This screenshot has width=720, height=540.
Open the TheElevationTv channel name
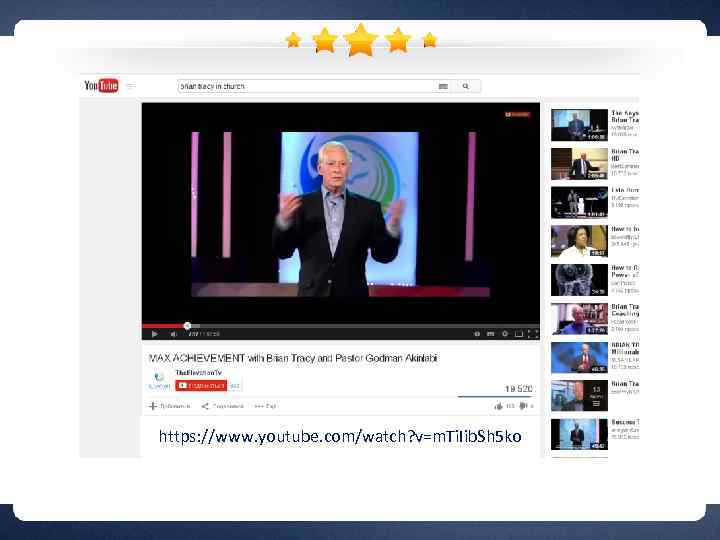198,372
